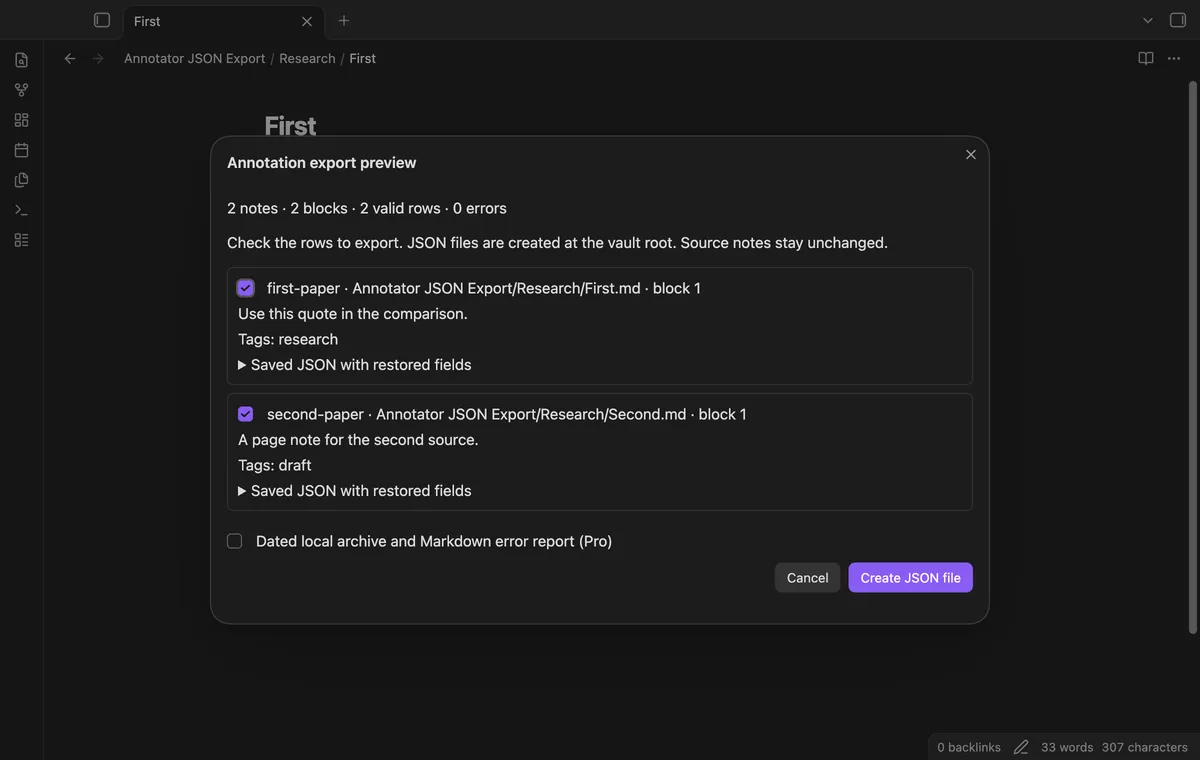
Task: Click first-paper row header path text
Action: (484, 288)
